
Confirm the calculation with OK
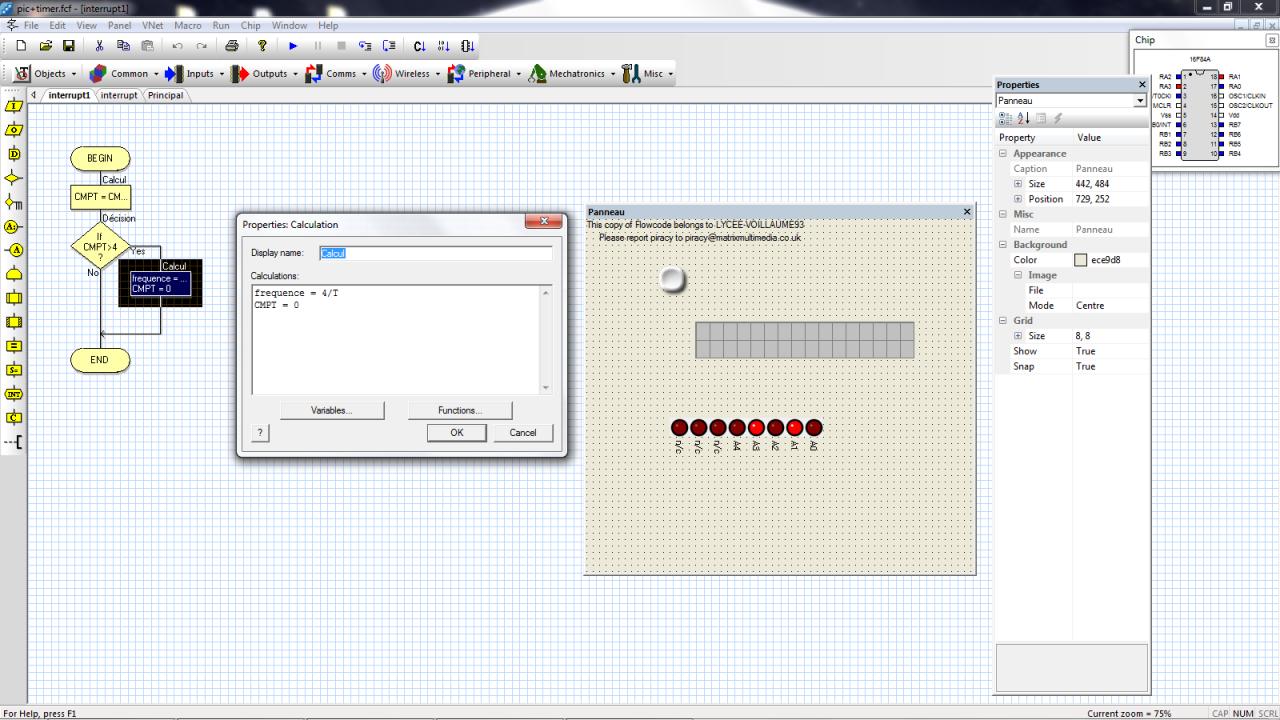click(x=457, y=432)
